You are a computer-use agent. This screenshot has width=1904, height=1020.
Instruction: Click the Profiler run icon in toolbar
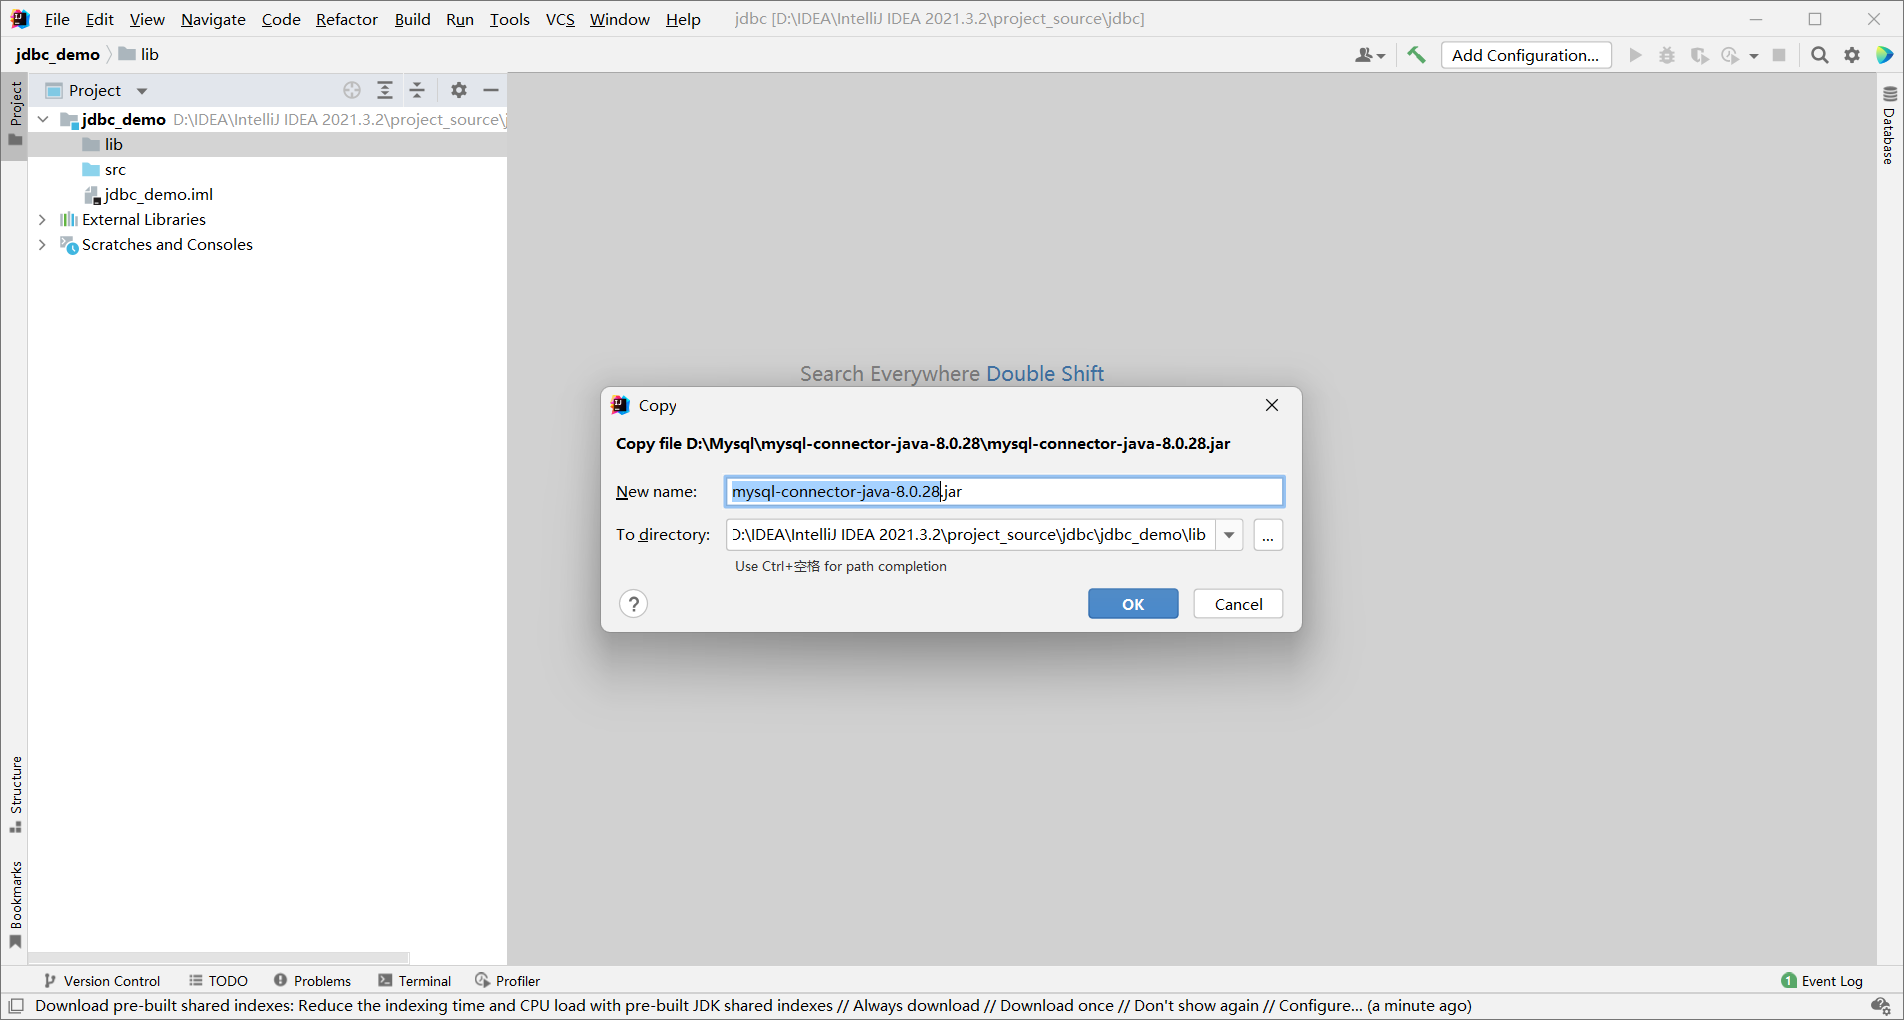tap(1730, 55)
